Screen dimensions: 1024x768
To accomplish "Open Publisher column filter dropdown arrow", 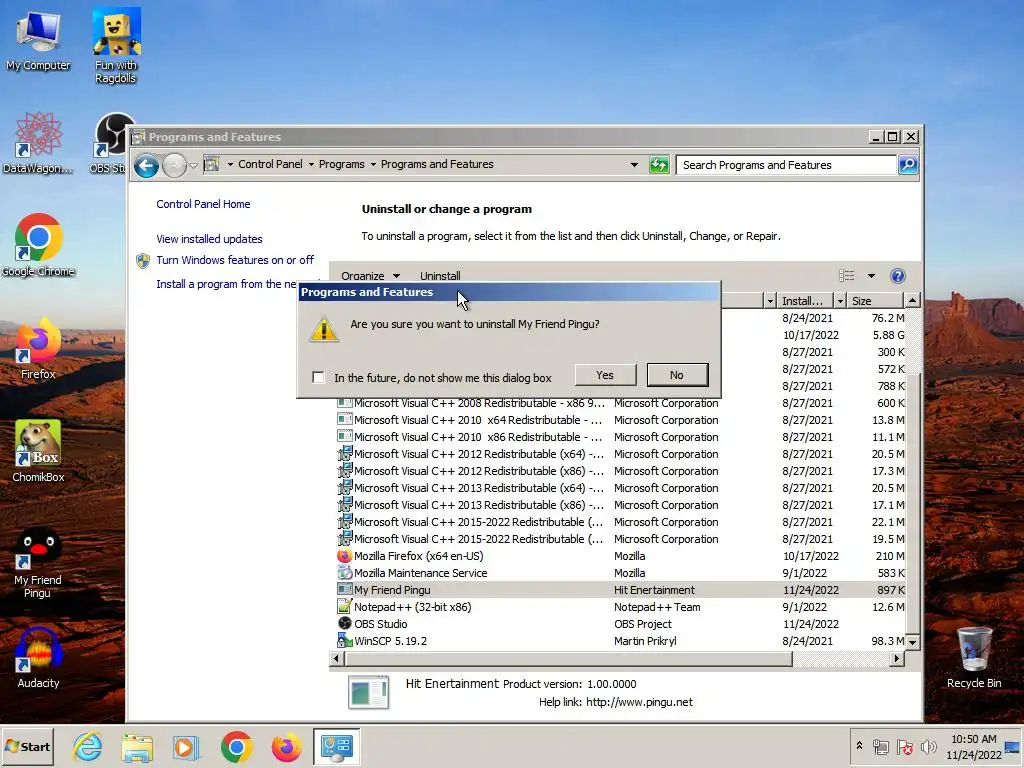I will [770, 301].
